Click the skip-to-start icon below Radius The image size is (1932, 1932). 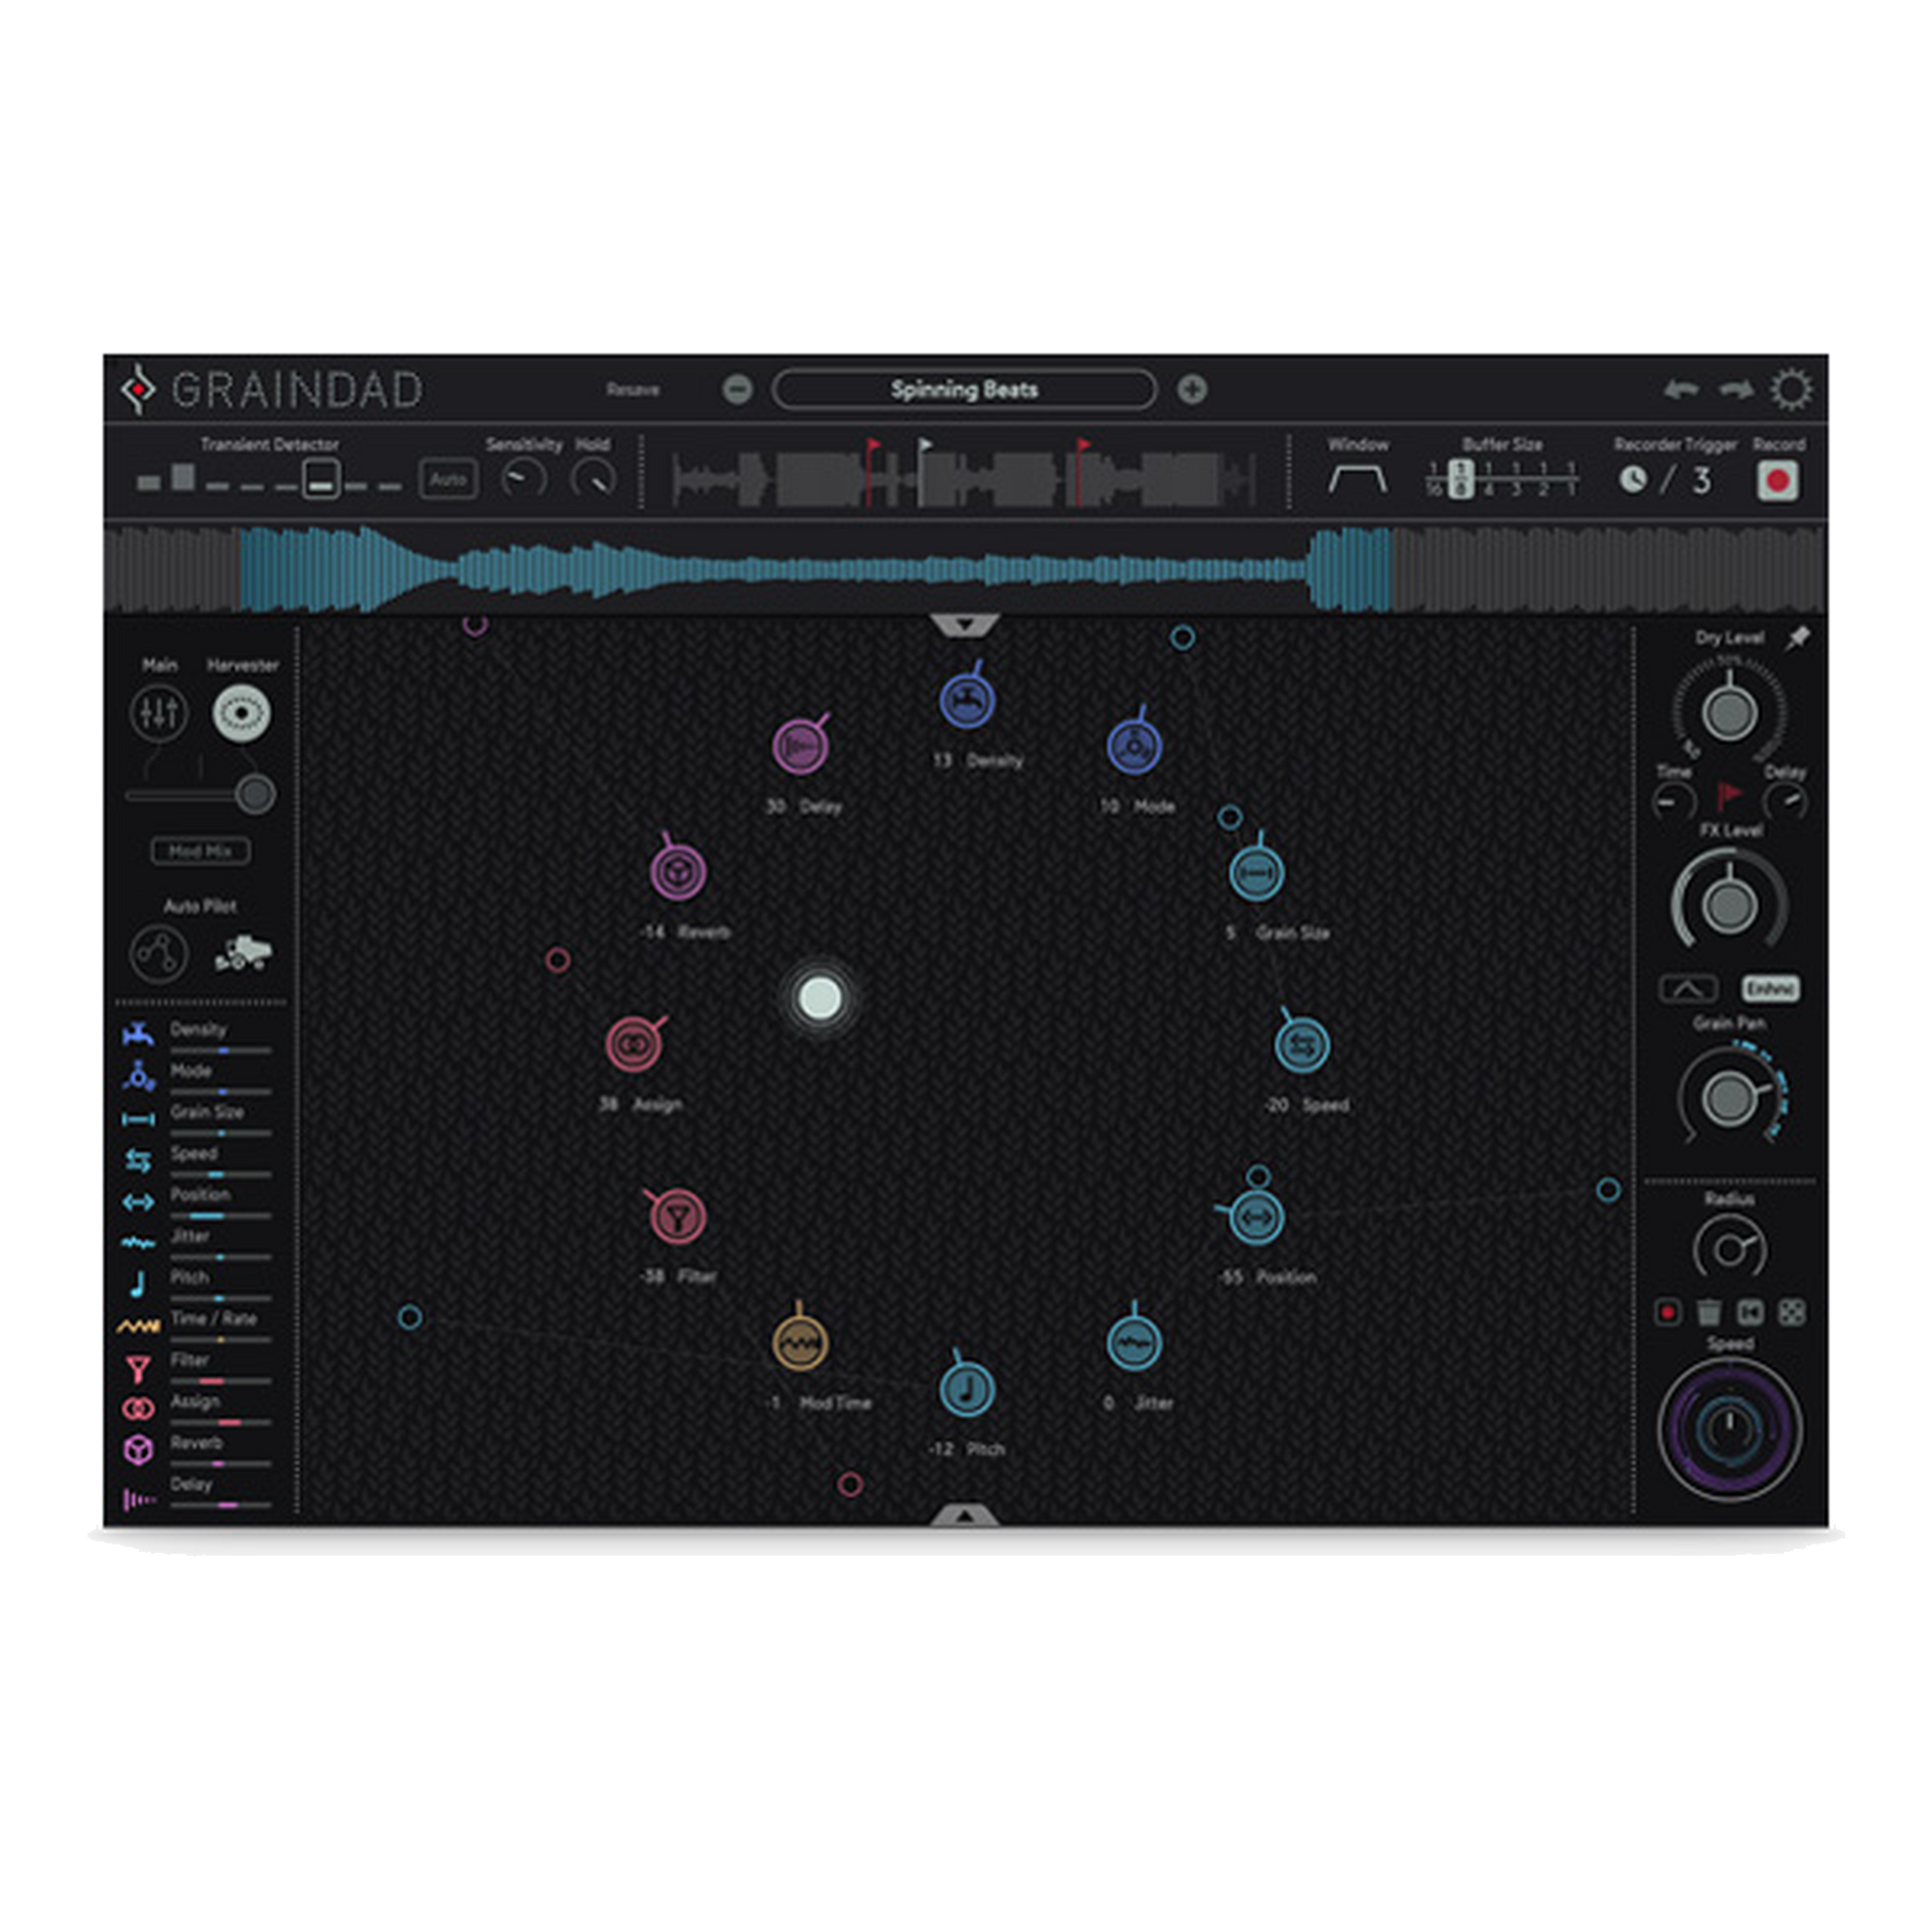click(x=1750, y=1312)
